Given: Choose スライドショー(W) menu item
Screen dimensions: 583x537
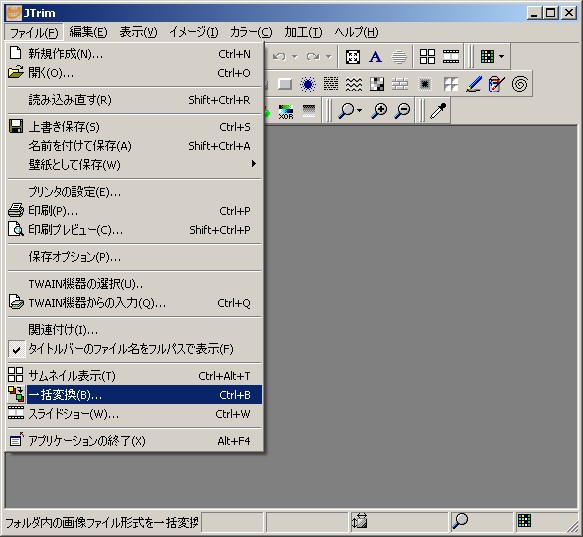Looking at the screenshot, I should (x=135, y=414).
